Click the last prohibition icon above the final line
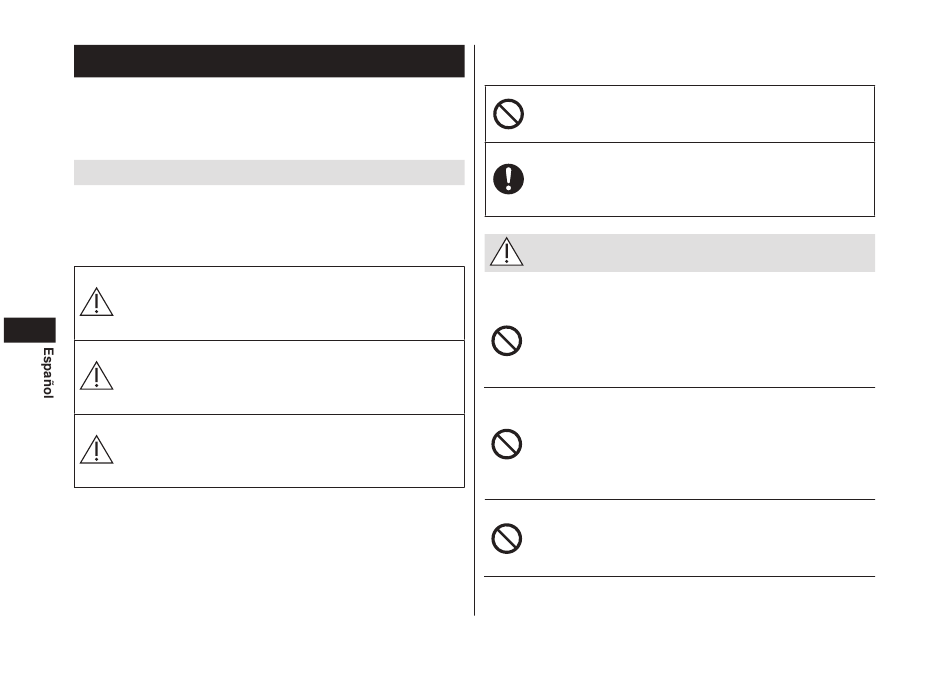This screenshot has height=680, width=950. pyautogui.click(x=507, y=538)
